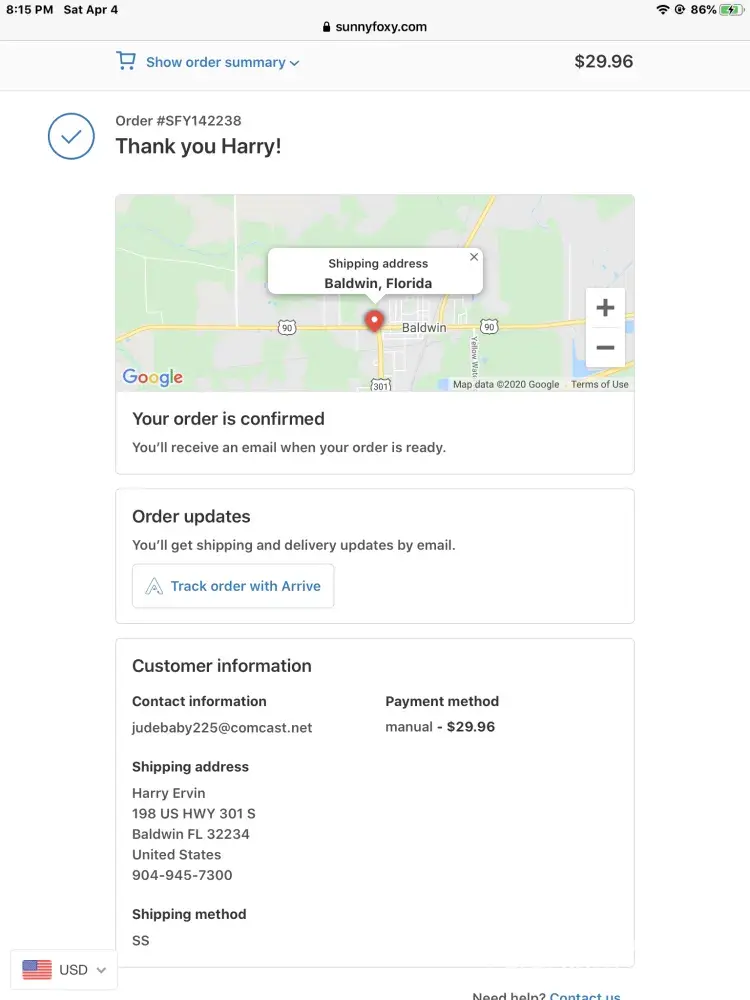The height and width of the screenshot is (1000, 750).
Task: Zoom in on the map
Action: pos(605,308)
